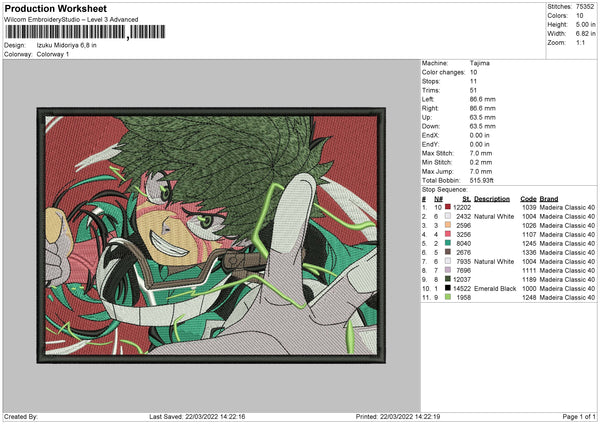
Task: Select the brown swatch with 2676 stitches
Action: (x=448, y=252)
